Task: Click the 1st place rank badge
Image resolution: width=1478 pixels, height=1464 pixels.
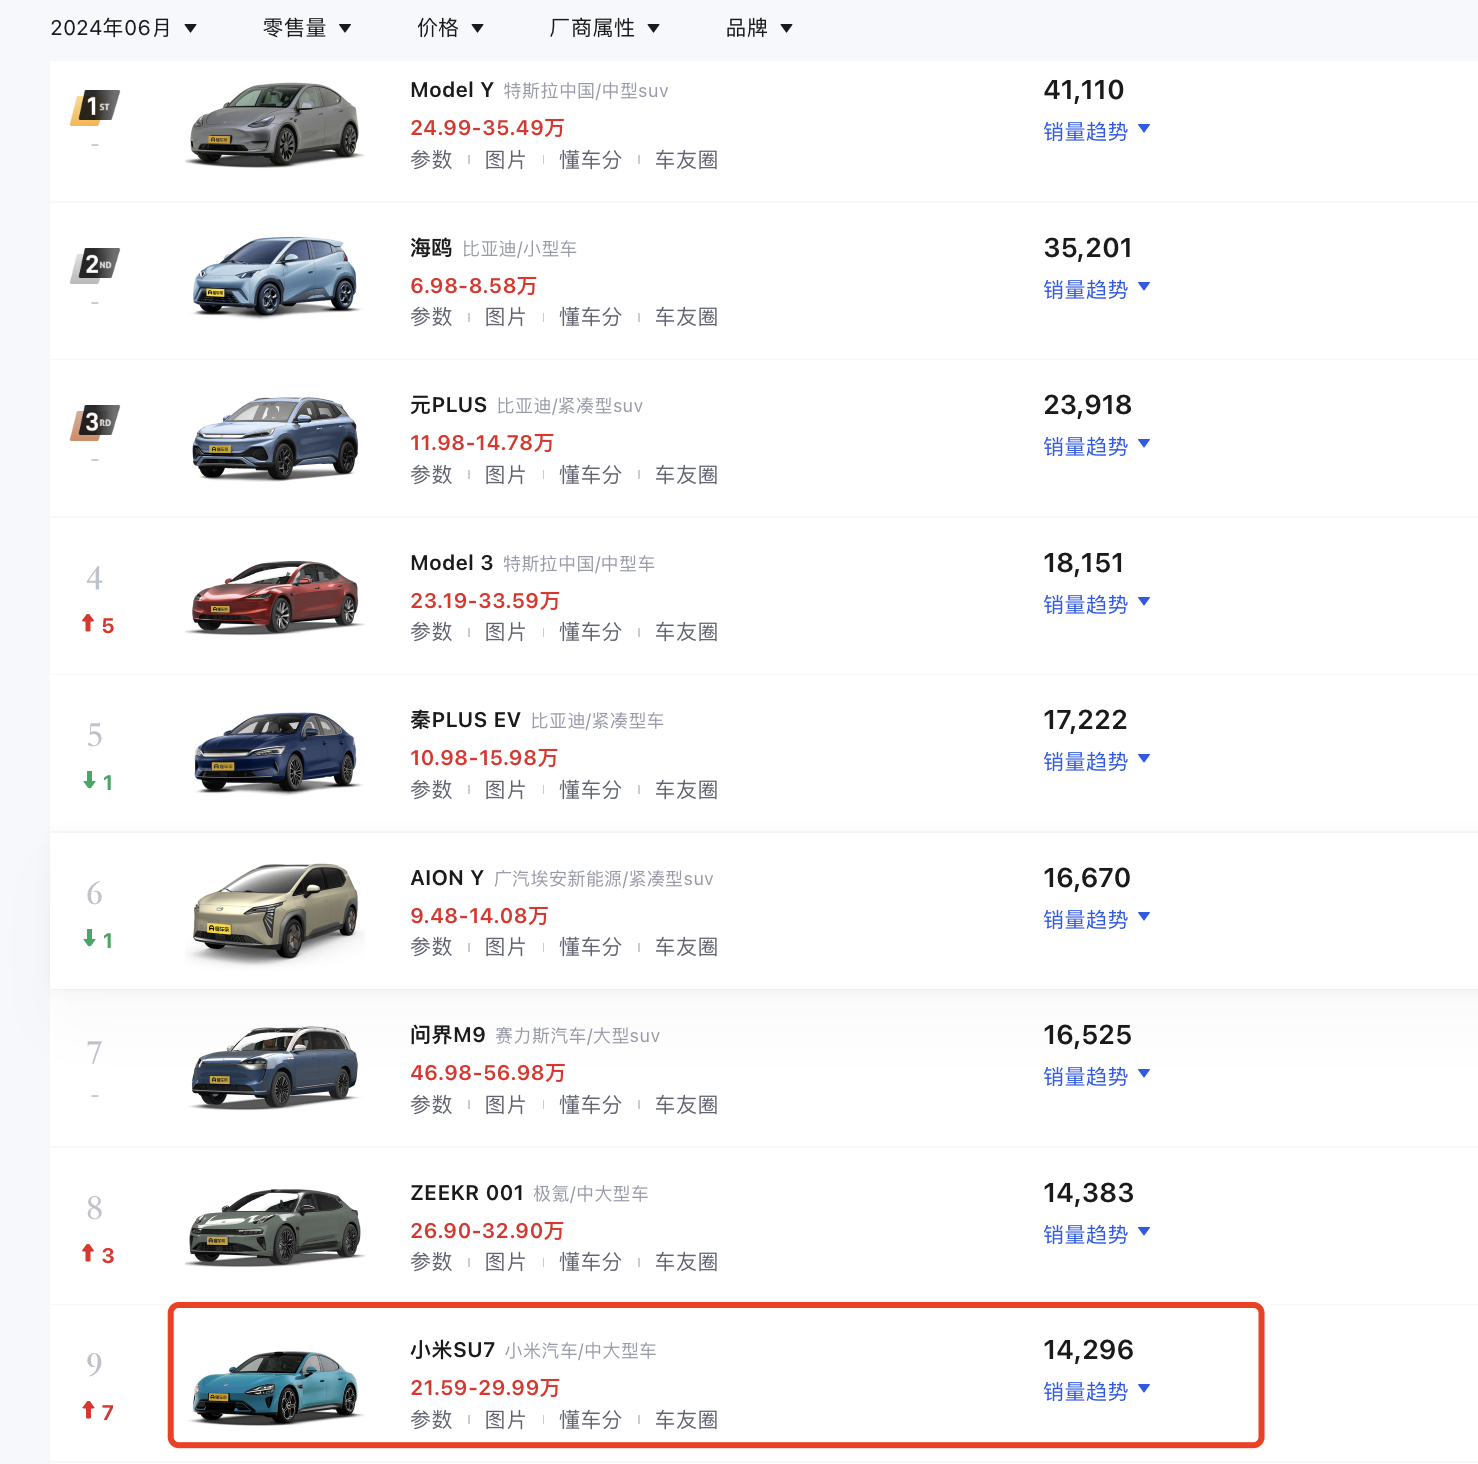Action: (95, 107)
